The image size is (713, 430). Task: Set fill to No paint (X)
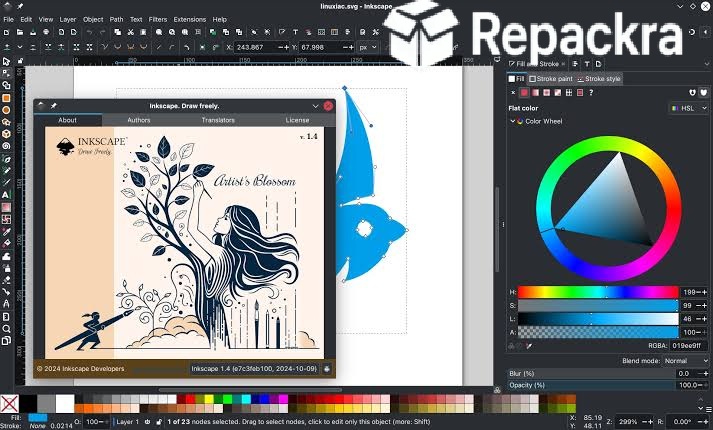pos(513,93)
